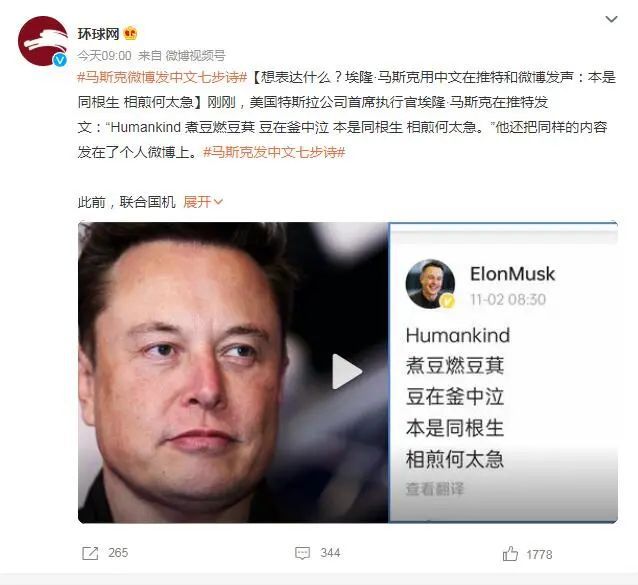The width and height of the screenshot is (638, 585).
Task: Open the post options chevron menu
Action: 611,19
